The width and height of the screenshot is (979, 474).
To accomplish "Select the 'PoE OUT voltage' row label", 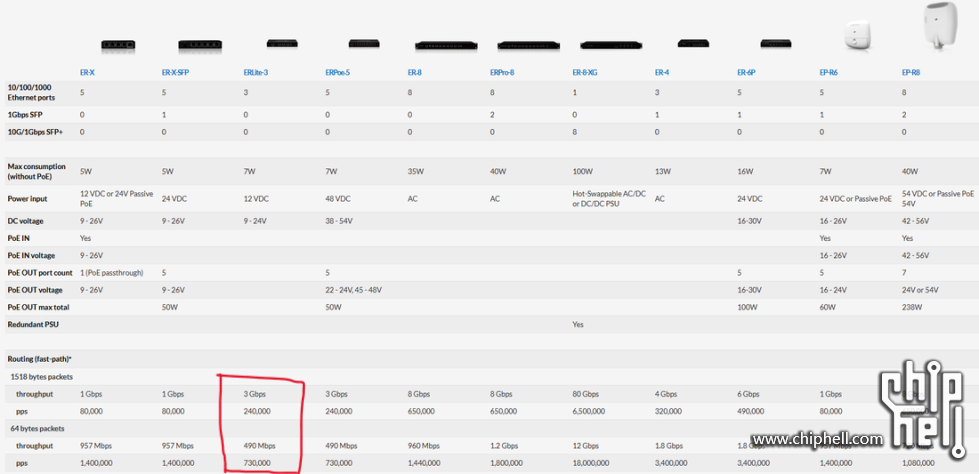I will [x=34, y=290].
